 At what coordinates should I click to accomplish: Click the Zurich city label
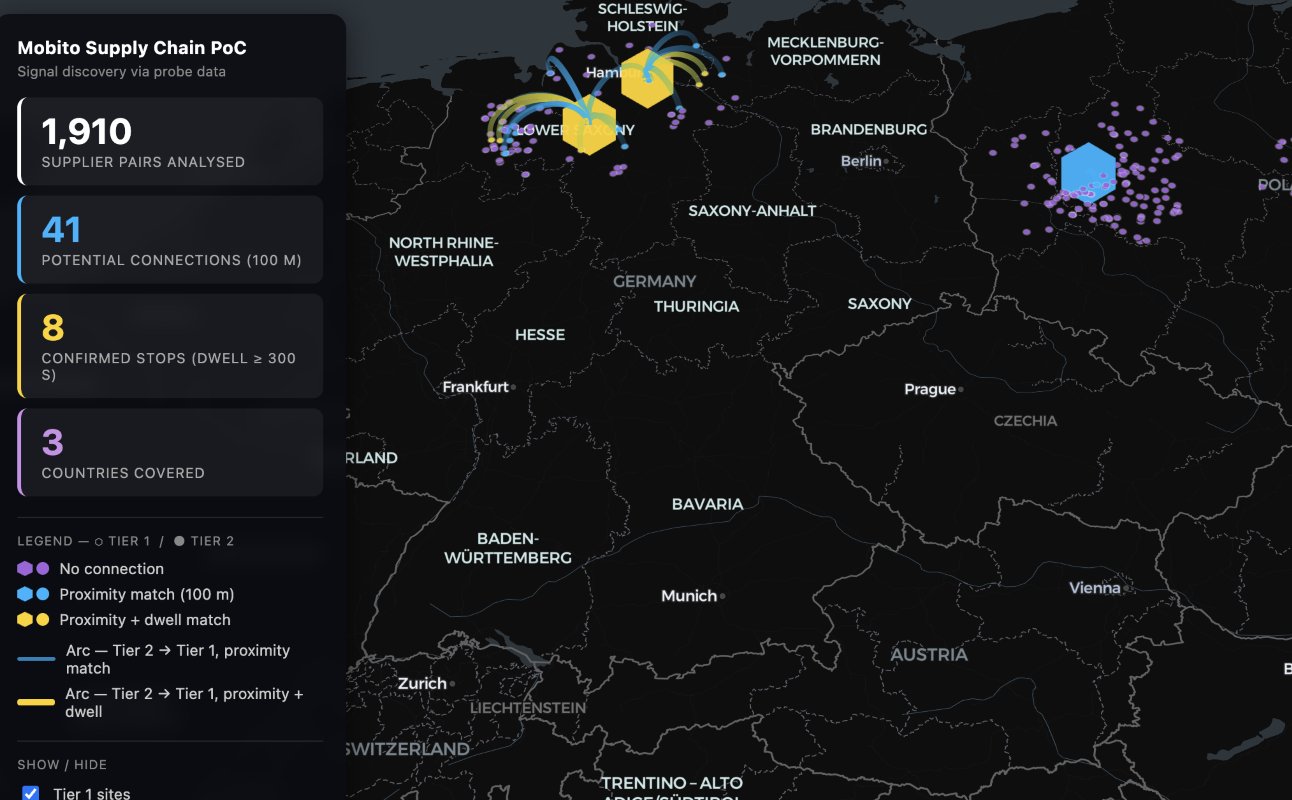coord(422,684)
